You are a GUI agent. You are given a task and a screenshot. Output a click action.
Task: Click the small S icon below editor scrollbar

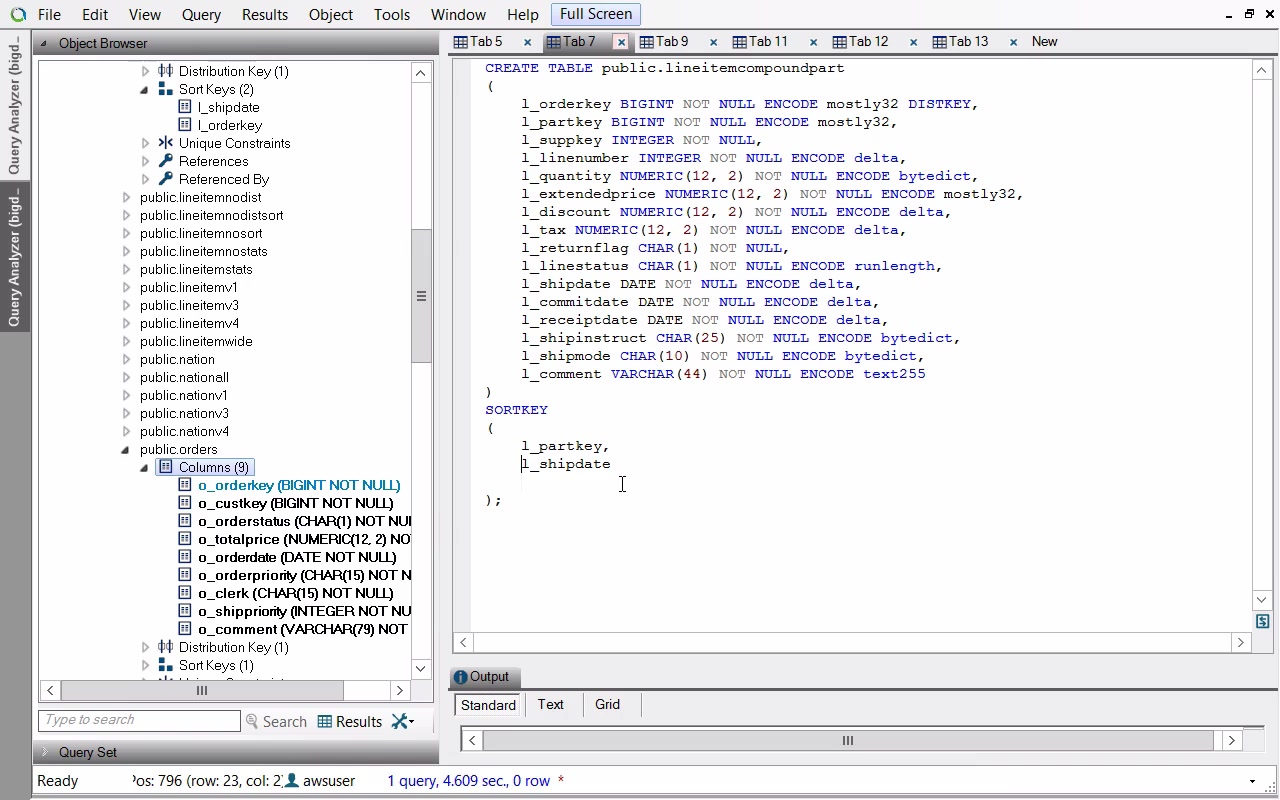pyautogui.click(x=1262, y=621)
